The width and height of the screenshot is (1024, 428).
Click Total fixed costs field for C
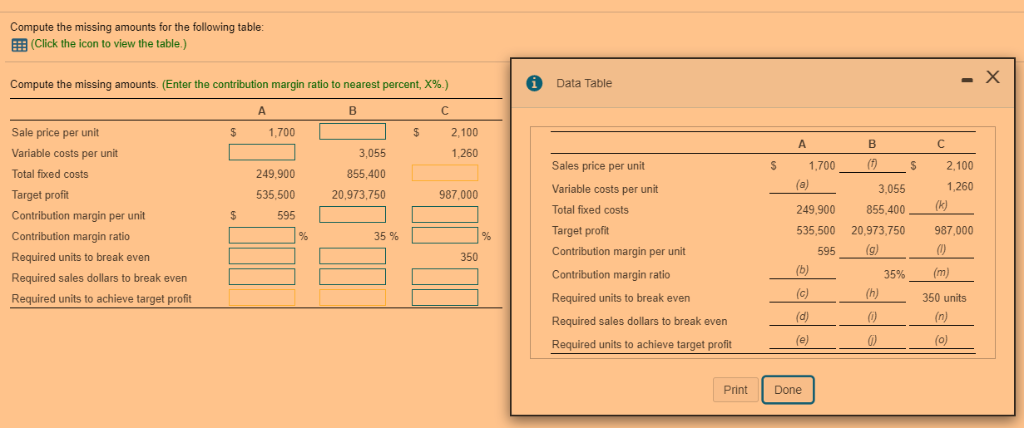tap(445, 173)
